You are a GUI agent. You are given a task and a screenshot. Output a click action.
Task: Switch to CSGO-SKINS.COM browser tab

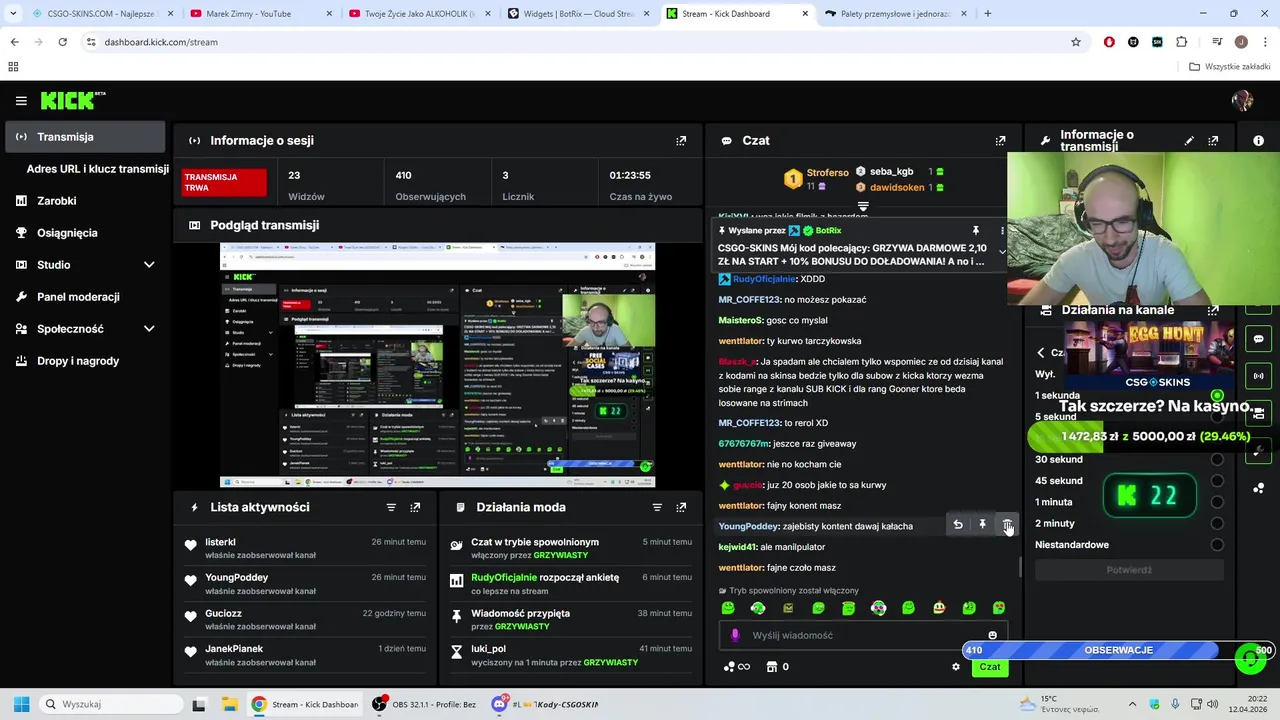click(x=100, y=14)
